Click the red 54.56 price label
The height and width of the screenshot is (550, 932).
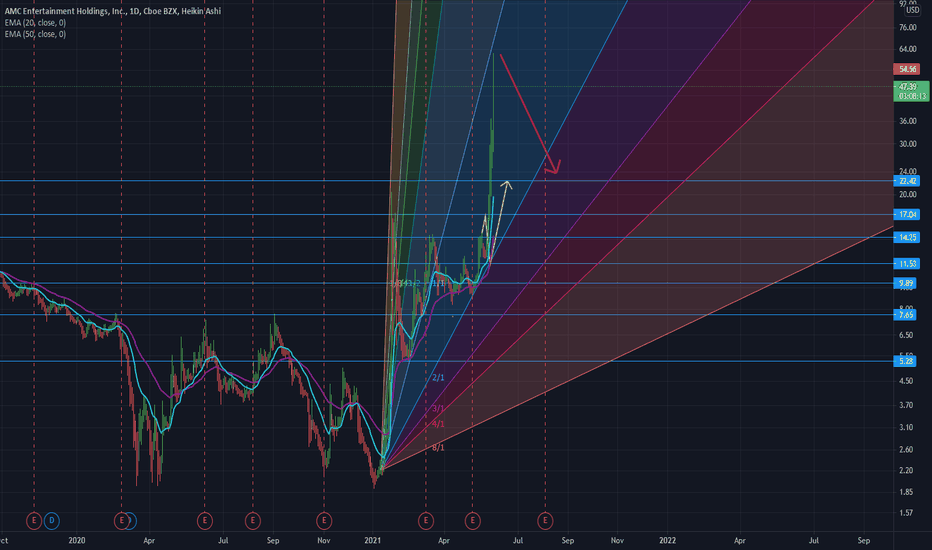[x=907, y=70]
